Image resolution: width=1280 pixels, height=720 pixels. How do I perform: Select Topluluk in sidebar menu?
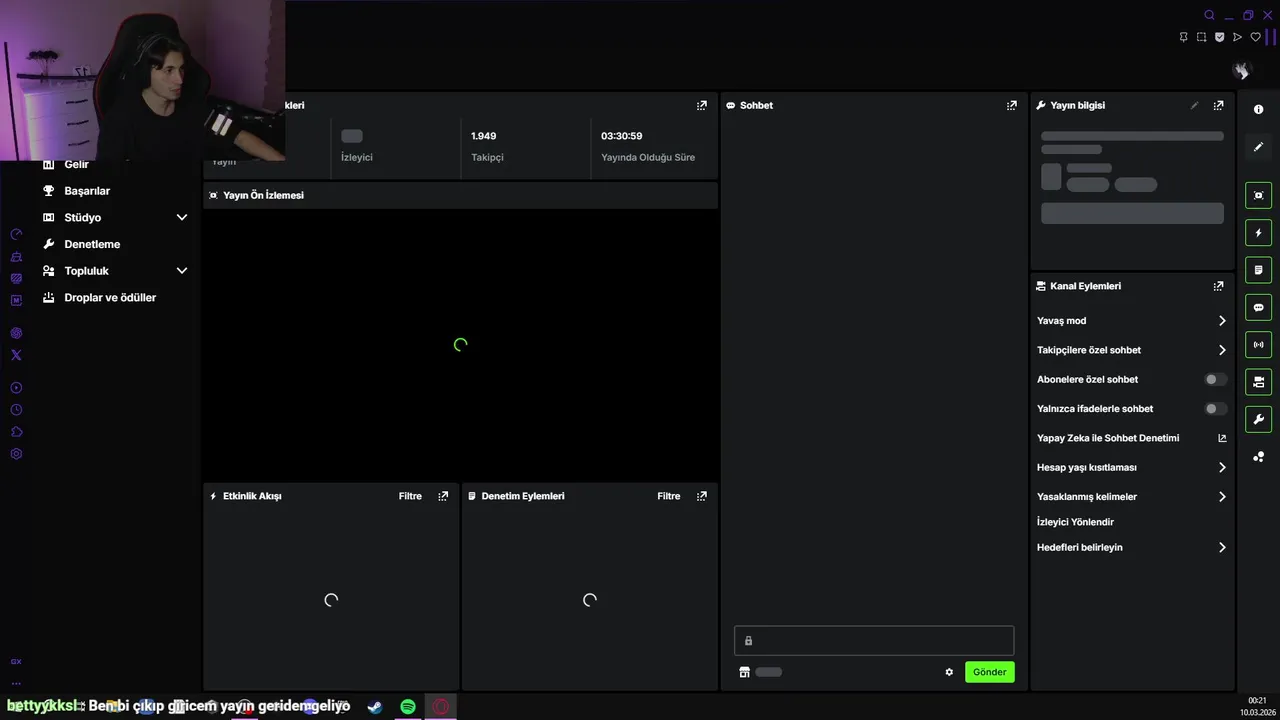86,271
